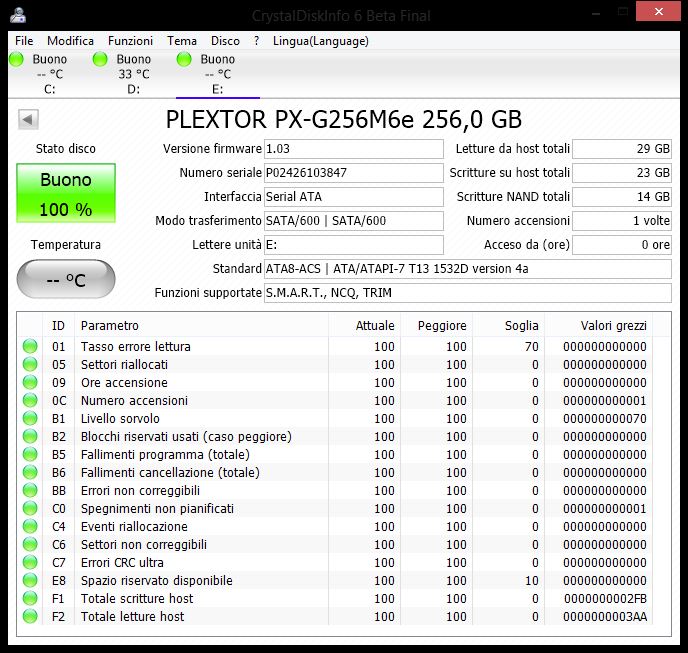Click status icon for Ore accensione row
Image resolution: width=688 pixels, height=653 pixels.
pos(30,382)
